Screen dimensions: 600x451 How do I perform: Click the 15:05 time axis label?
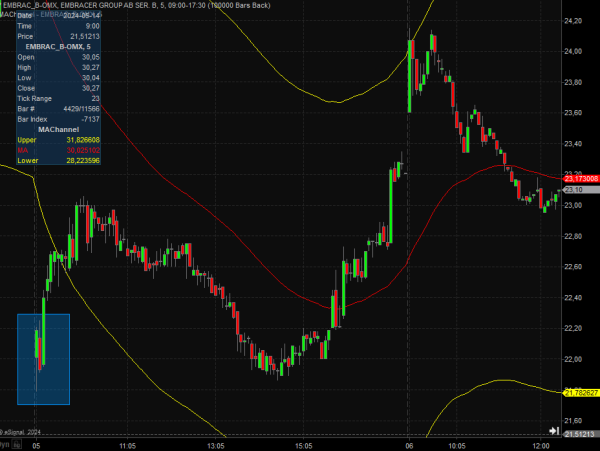coord(303,446)
